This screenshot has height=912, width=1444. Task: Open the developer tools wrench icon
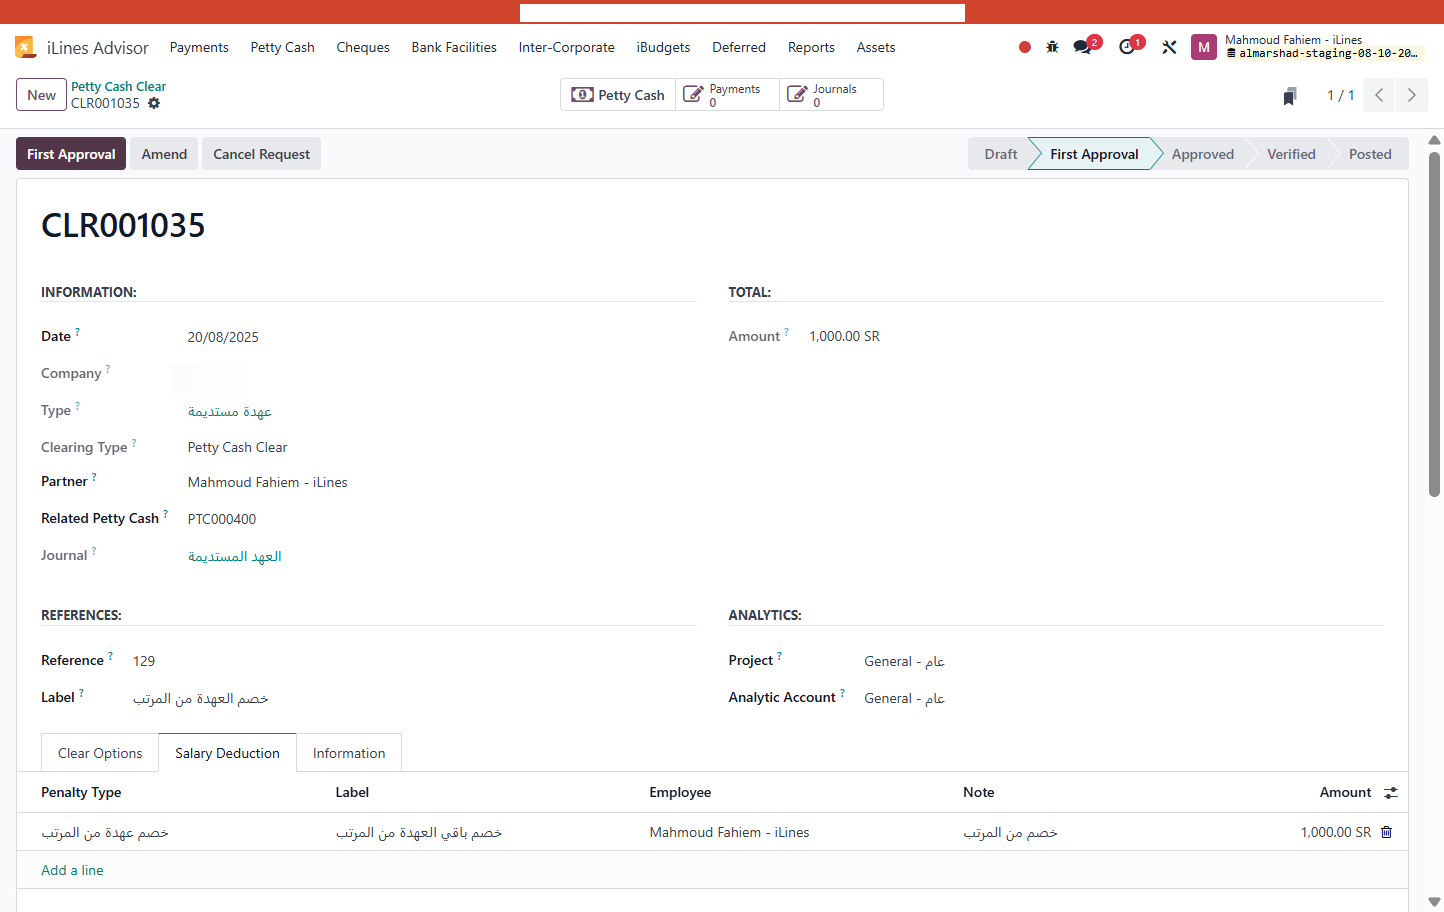pyautogui.click(x=1169, y=47)
